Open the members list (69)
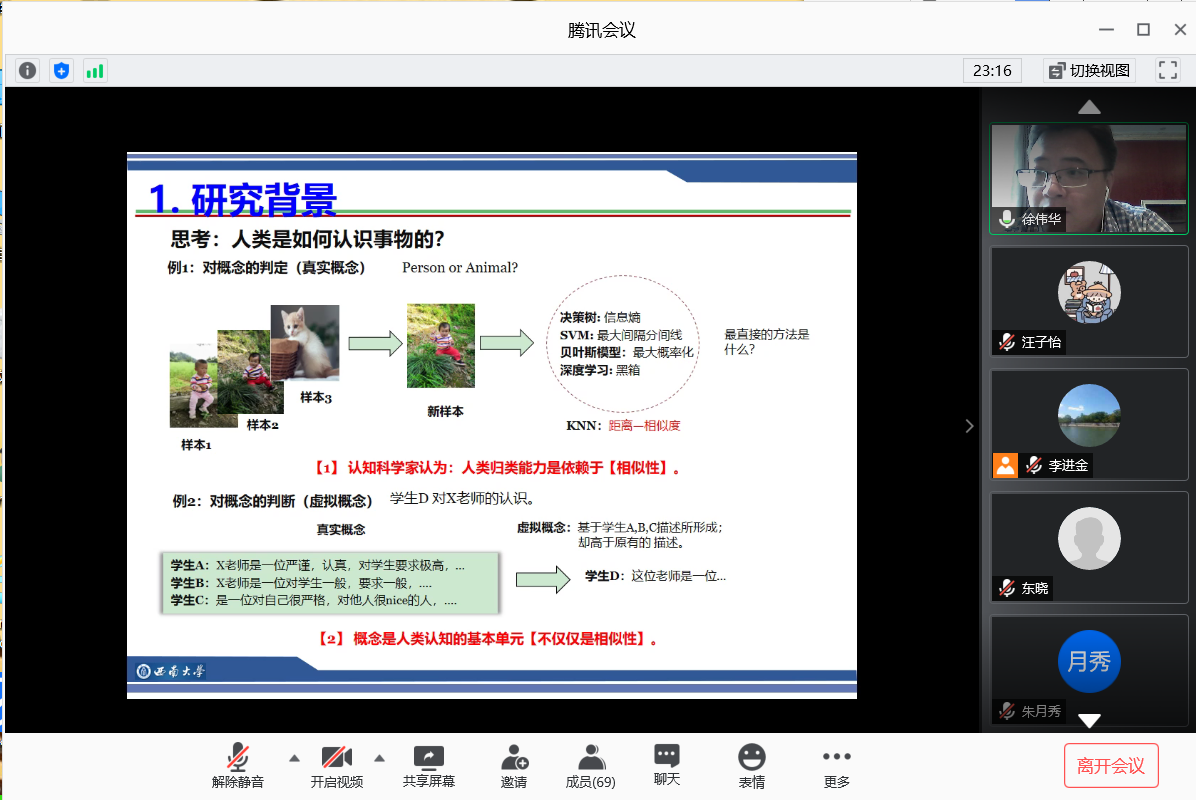Screen dimensions: 1196x800 pos(591,766)
